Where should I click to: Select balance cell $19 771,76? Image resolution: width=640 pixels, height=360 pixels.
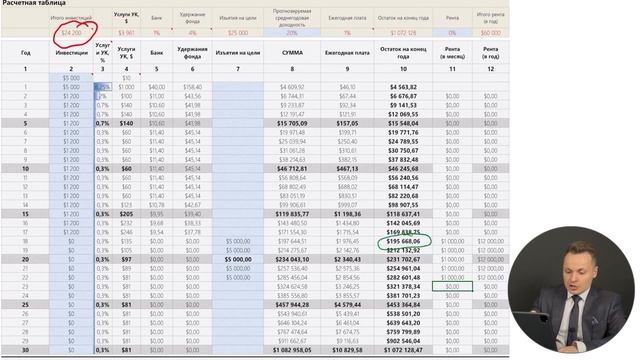point(403,132)
